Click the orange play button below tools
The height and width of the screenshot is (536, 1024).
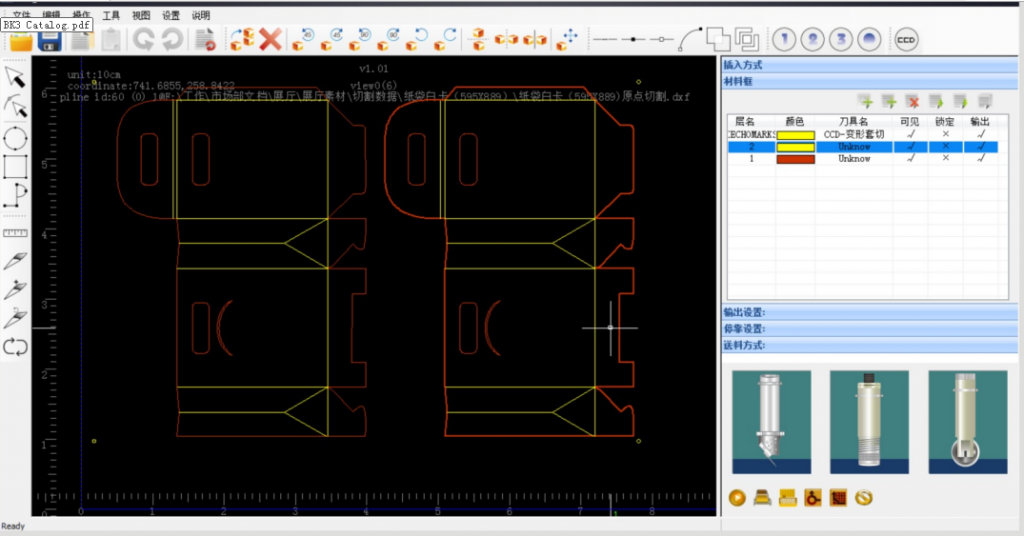click(738, 497)
